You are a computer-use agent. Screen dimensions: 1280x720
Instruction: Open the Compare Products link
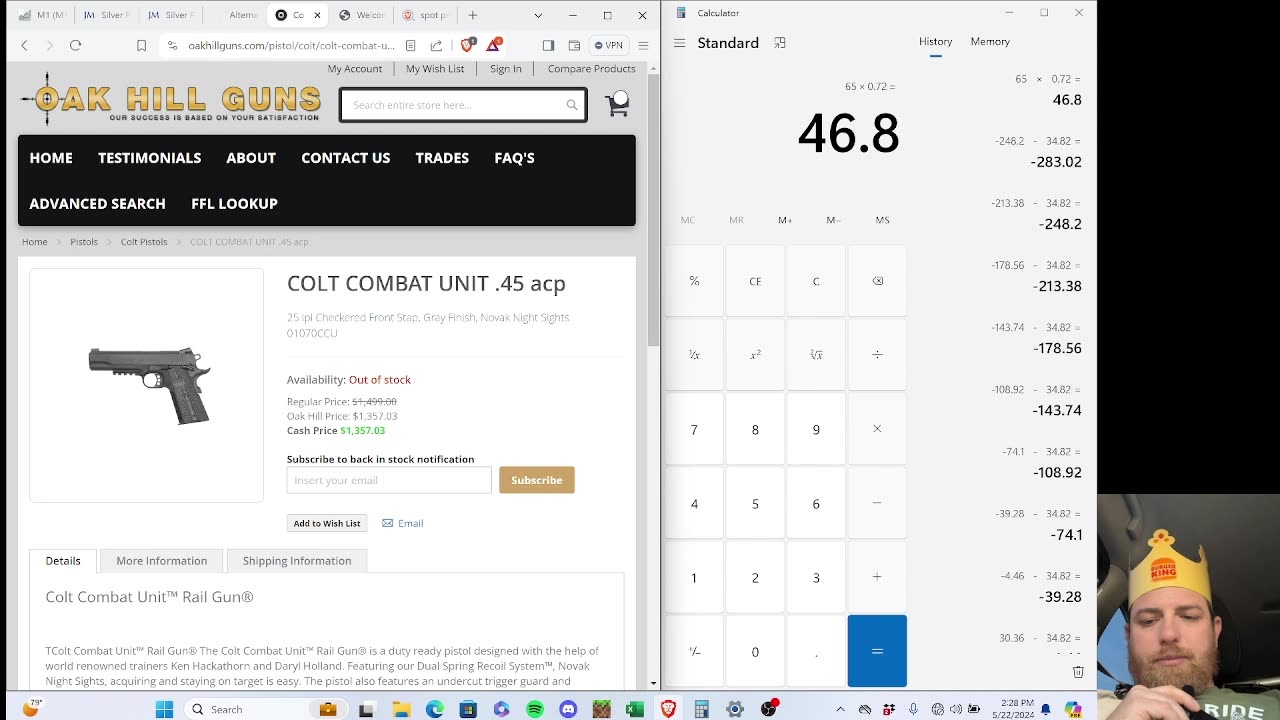coord(591,69)
